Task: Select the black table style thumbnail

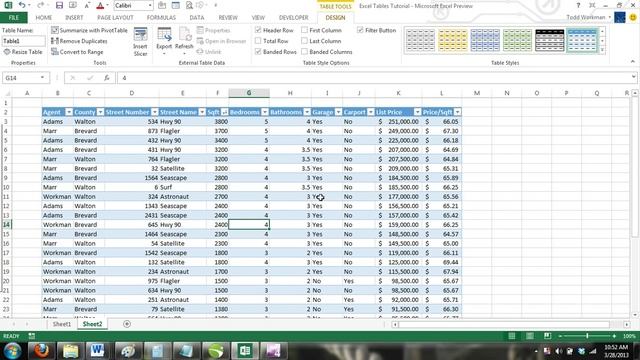Action: point(549,40)
